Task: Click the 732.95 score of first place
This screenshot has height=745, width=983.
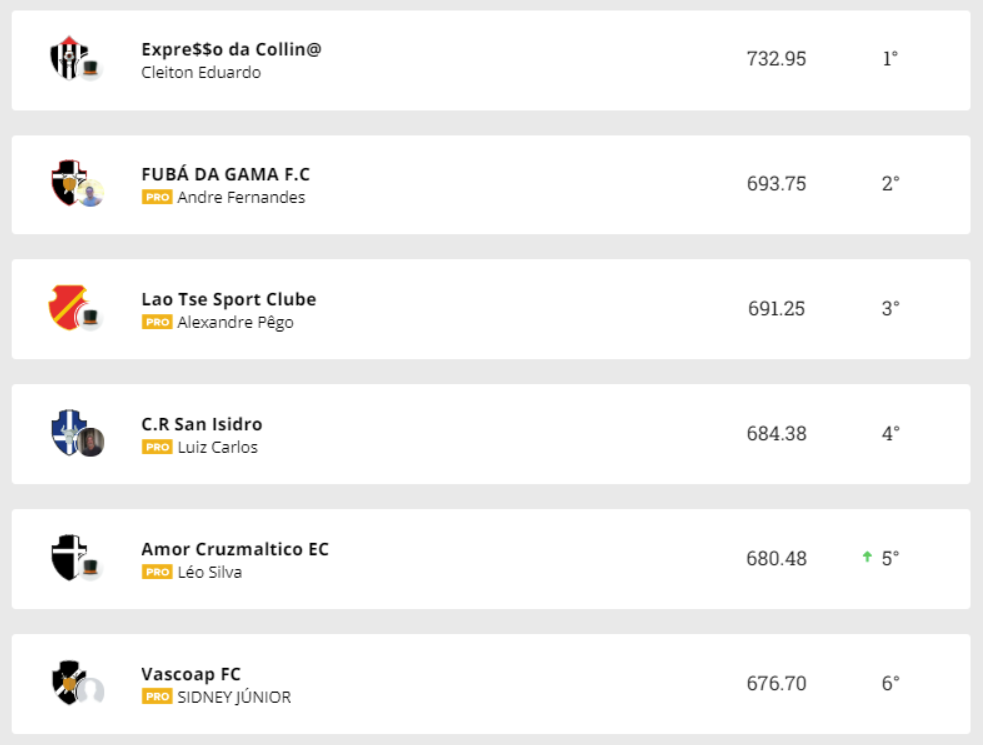Action: click(x=776, y=59)
